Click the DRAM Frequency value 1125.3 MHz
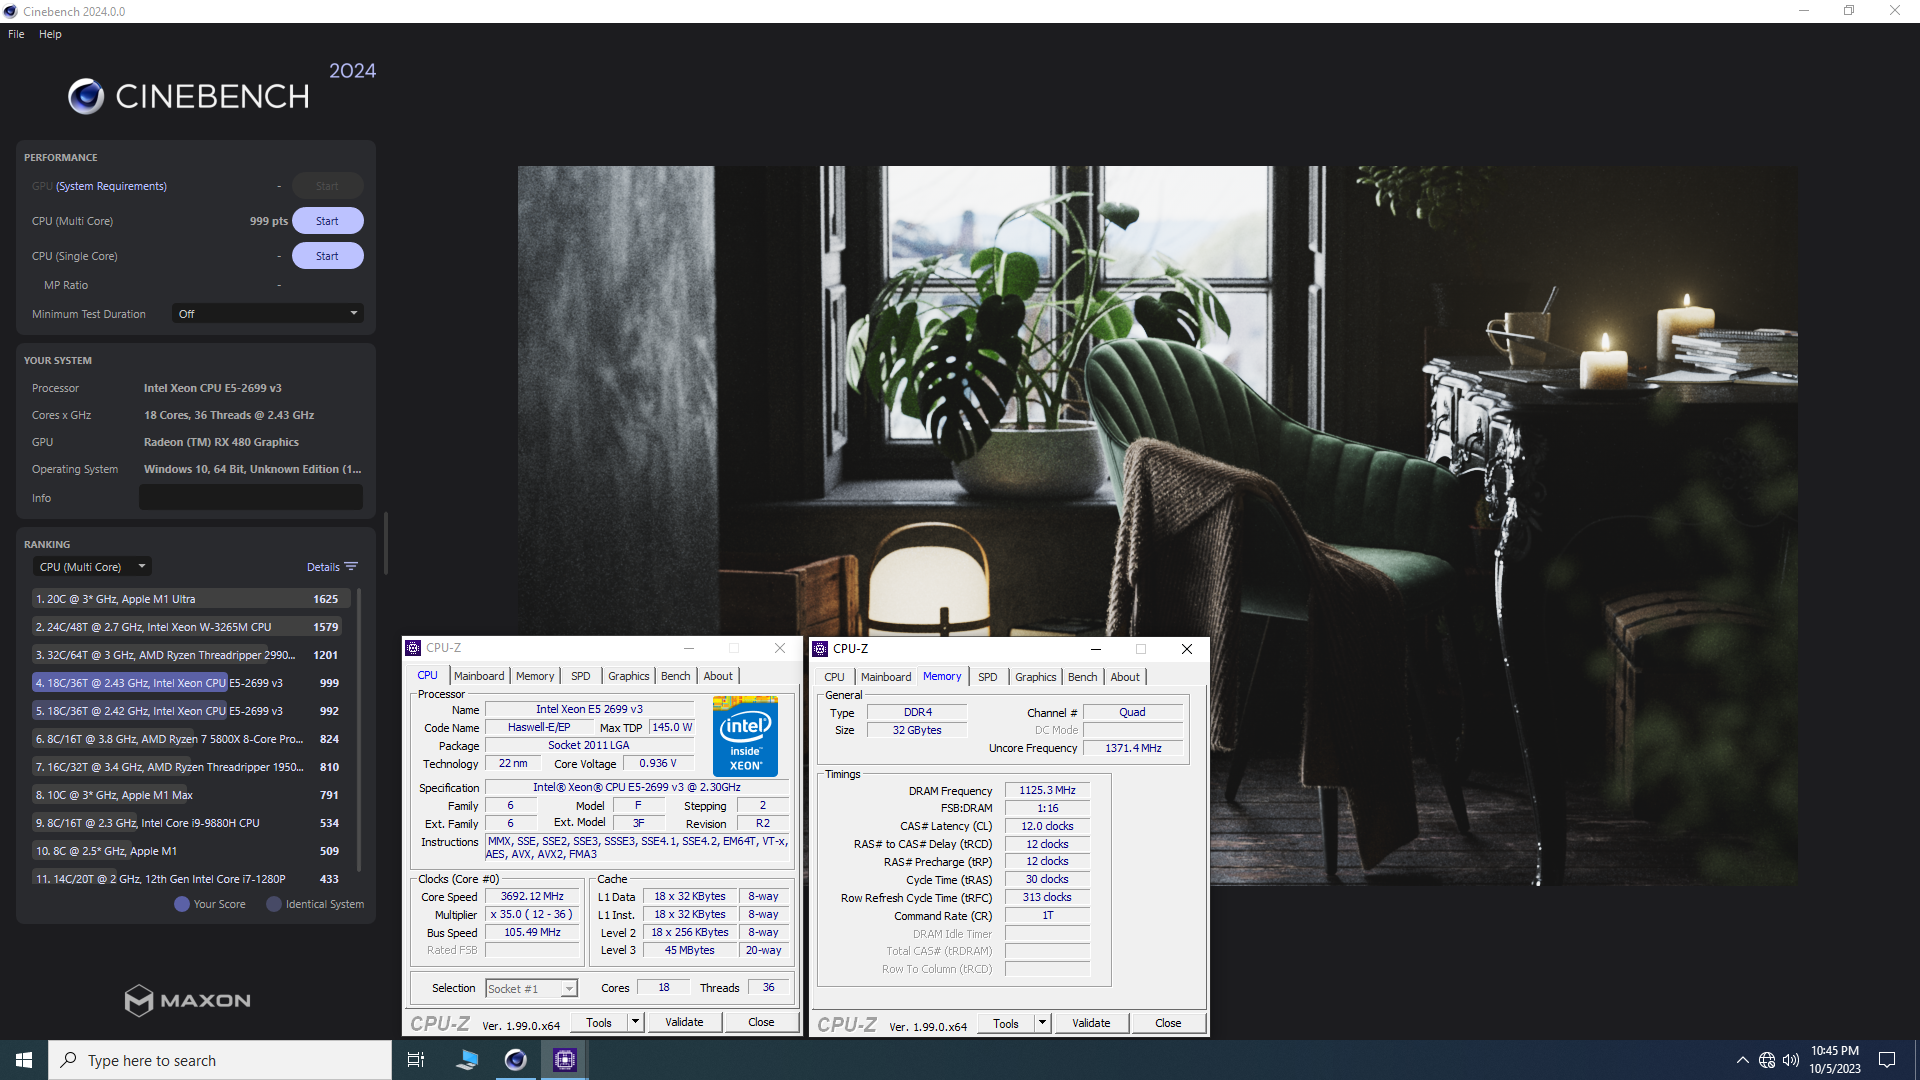 click(x=1047, y=790)
